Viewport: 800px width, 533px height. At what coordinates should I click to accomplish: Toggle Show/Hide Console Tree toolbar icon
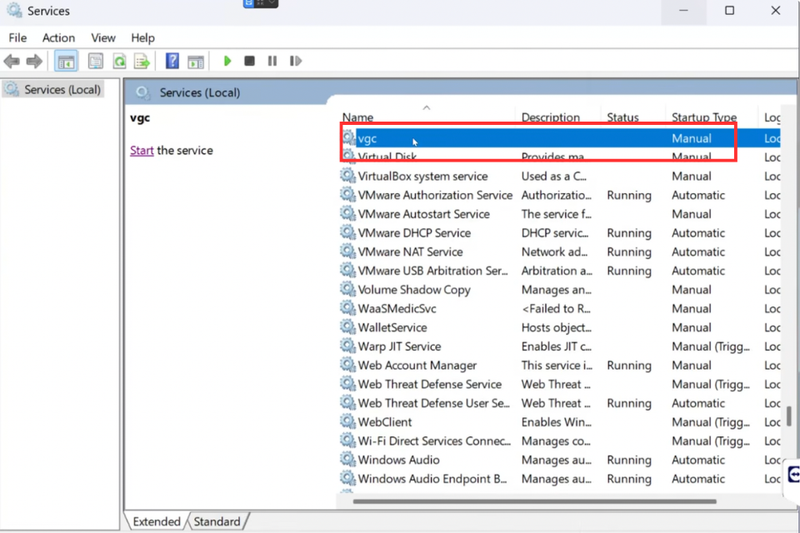coord(66,61)
